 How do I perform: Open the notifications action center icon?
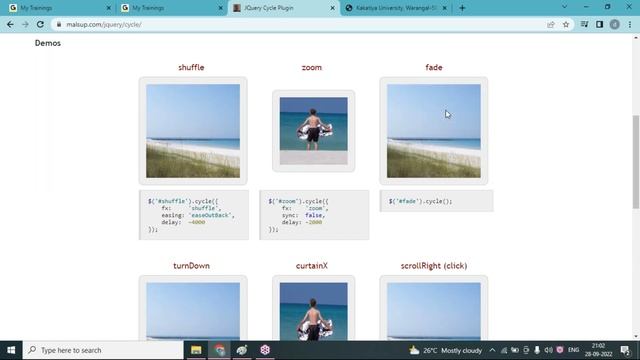(625, 350)
